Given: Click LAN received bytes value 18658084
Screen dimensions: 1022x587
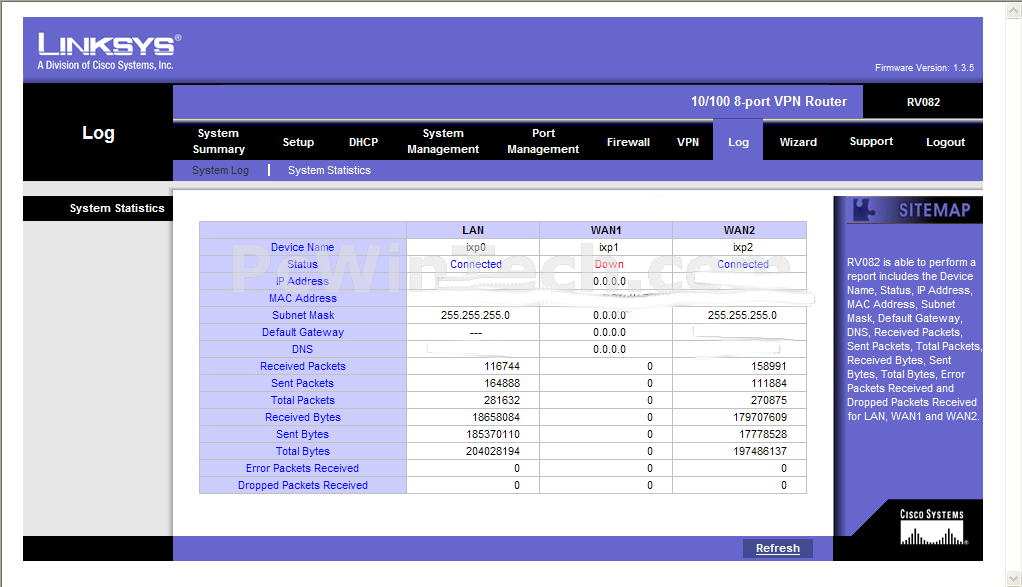Looking at the screenshot, I should point(496,417).
